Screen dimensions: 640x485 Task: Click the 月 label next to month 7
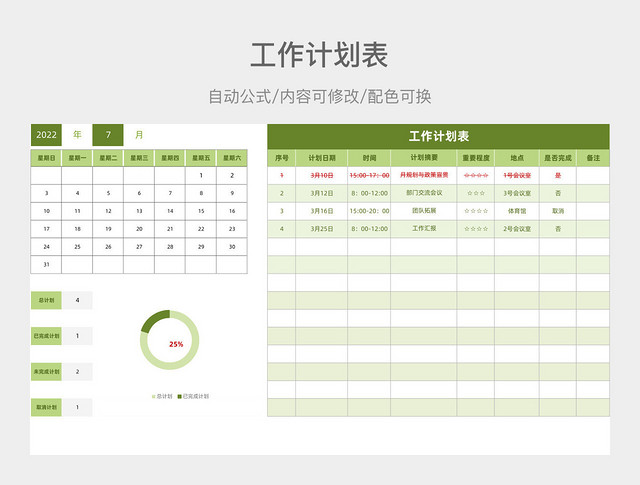pyautogui.click(x=139, y=135)
